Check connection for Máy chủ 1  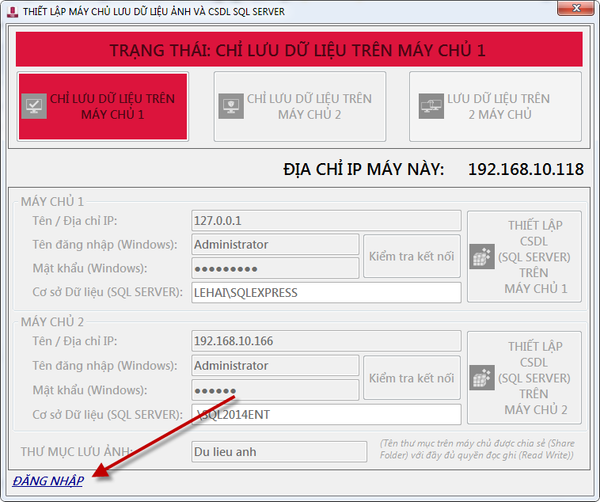point(412,256)
